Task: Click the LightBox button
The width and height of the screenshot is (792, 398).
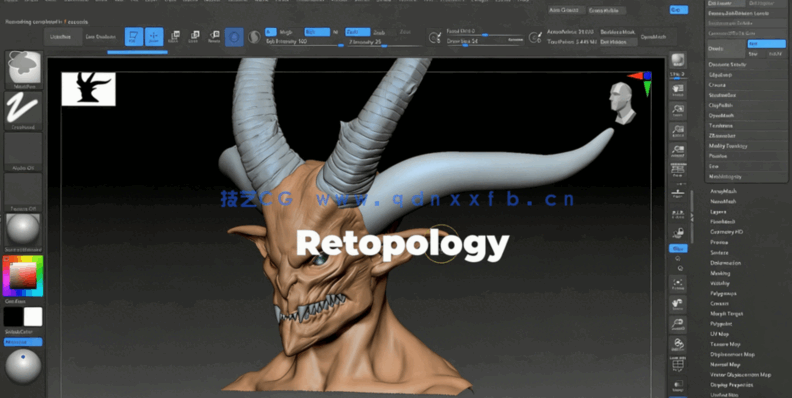Action: (x=63, y=37)
